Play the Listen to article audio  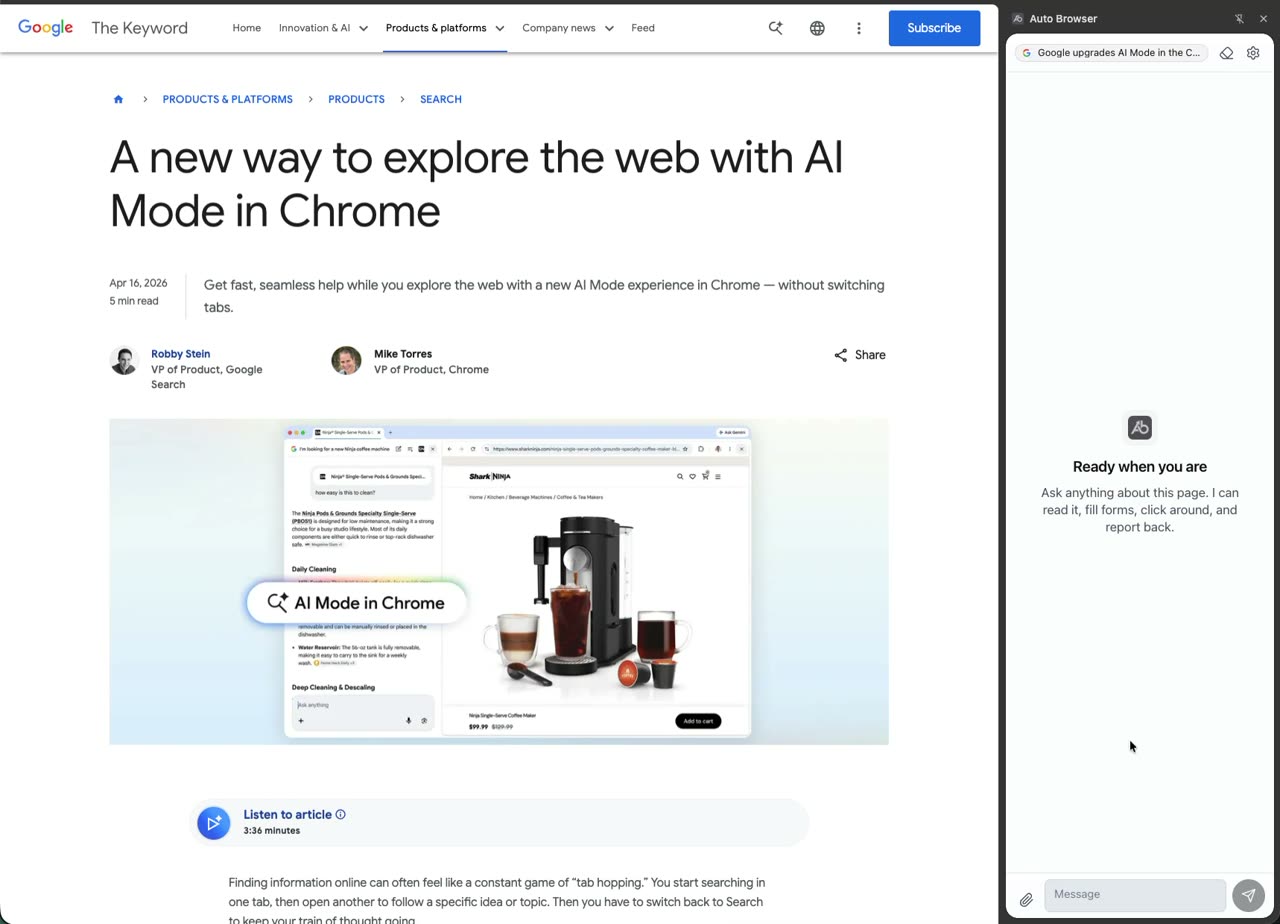pos(214,822)
